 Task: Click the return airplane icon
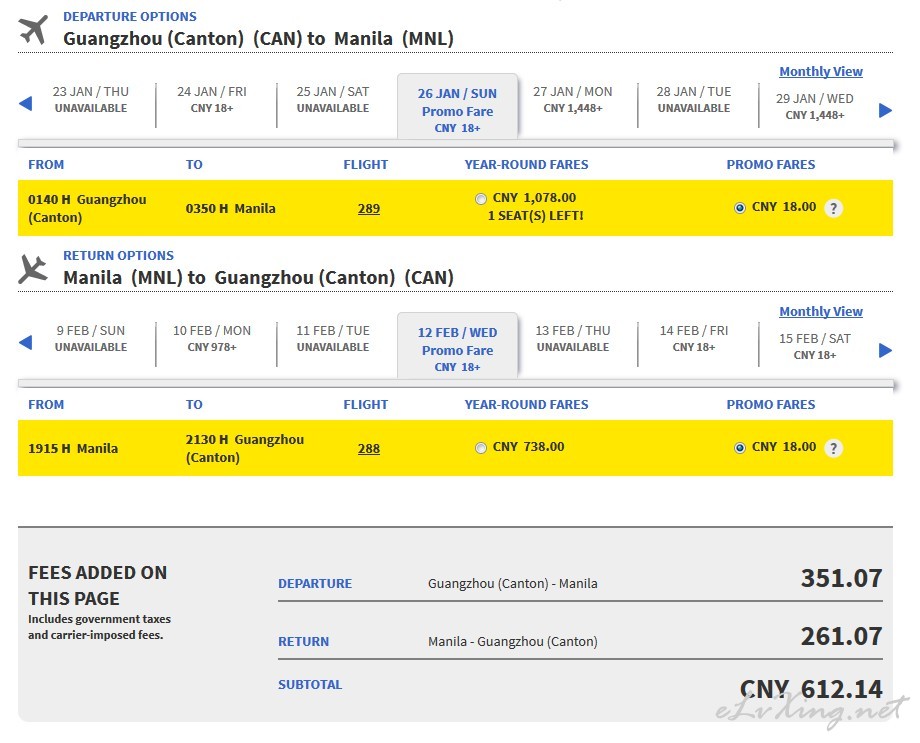(x=33, y=269)
